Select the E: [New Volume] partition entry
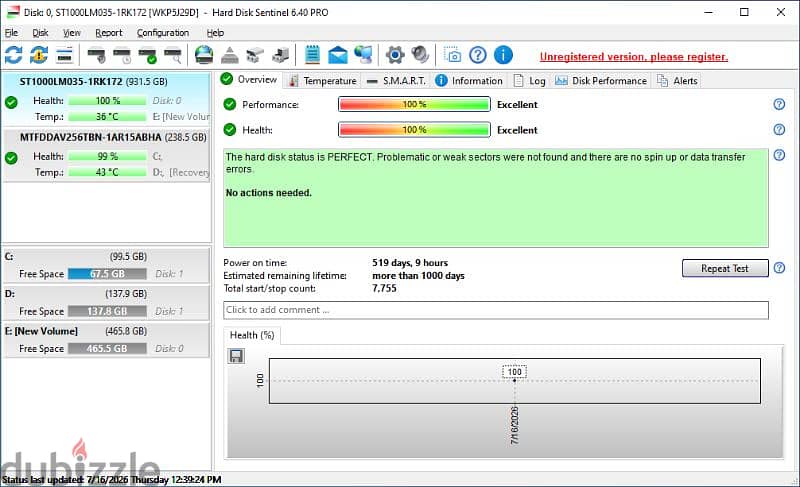 pos(106,340)
